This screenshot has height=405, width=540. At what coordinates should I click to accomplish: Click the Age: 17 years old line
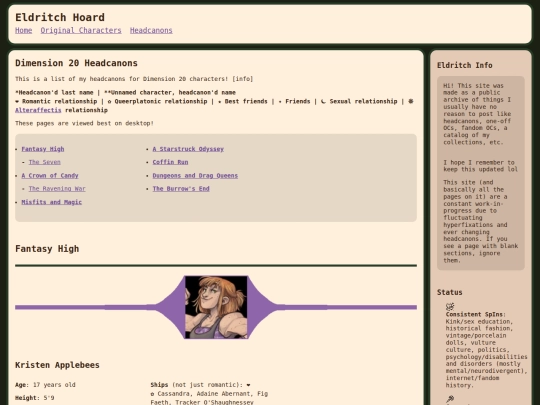coord(45,385)
